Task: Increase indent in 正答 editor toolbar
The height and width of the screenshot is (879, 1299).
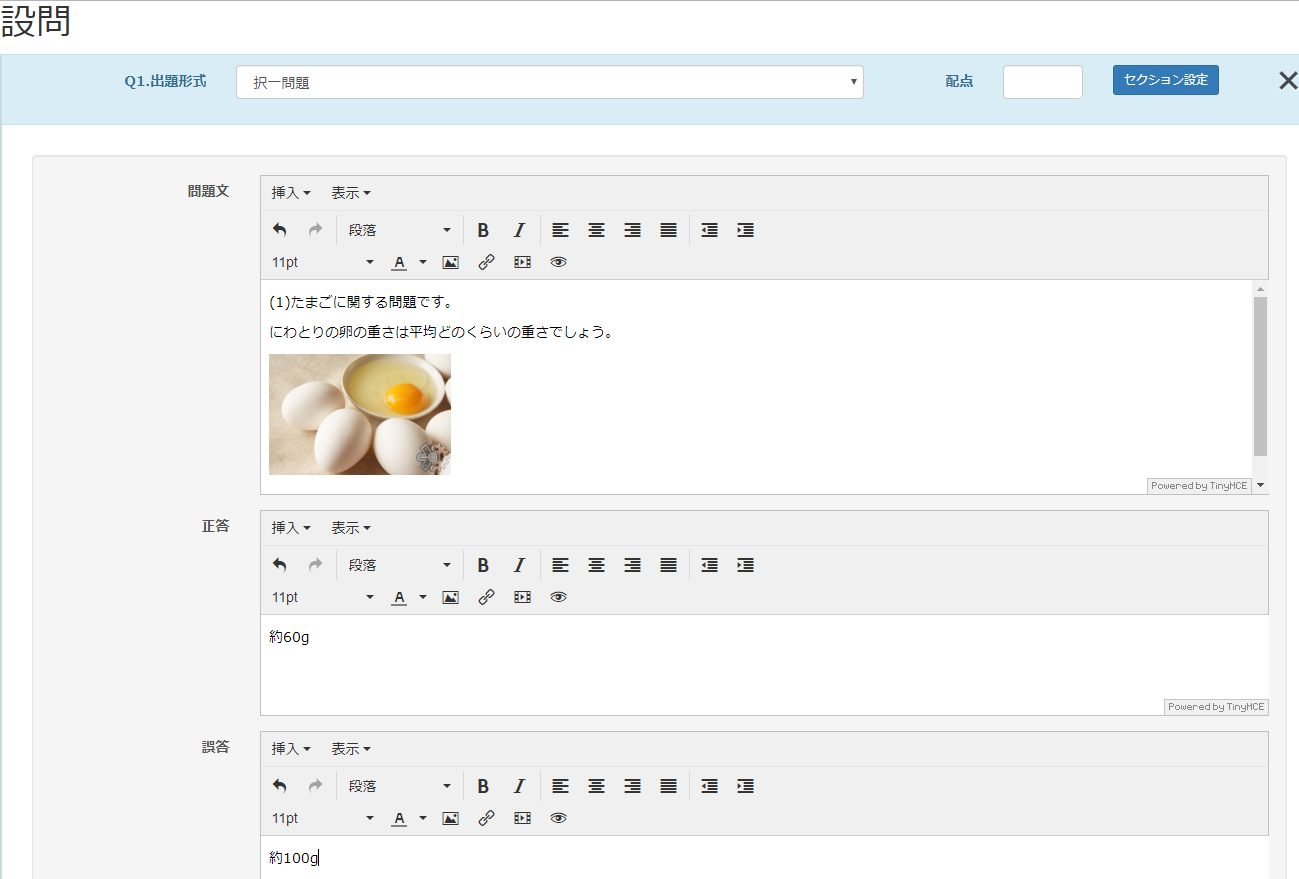Action: coord(745,565)
